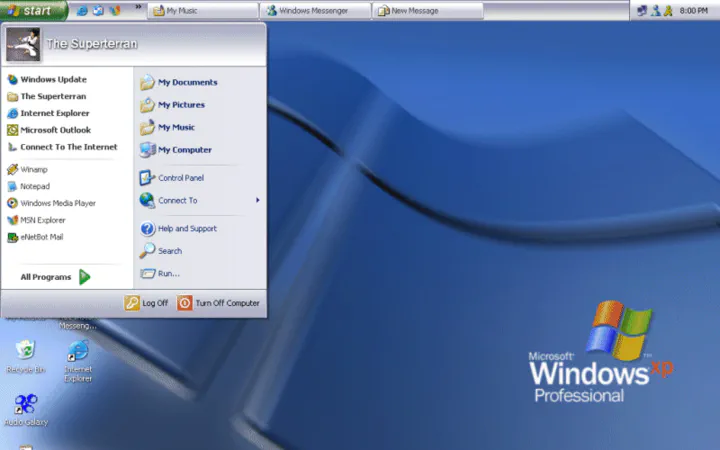The height and width of the screenshot is (450, 720).
Task: Start Windows Media Player
Action: coord(51,203)
